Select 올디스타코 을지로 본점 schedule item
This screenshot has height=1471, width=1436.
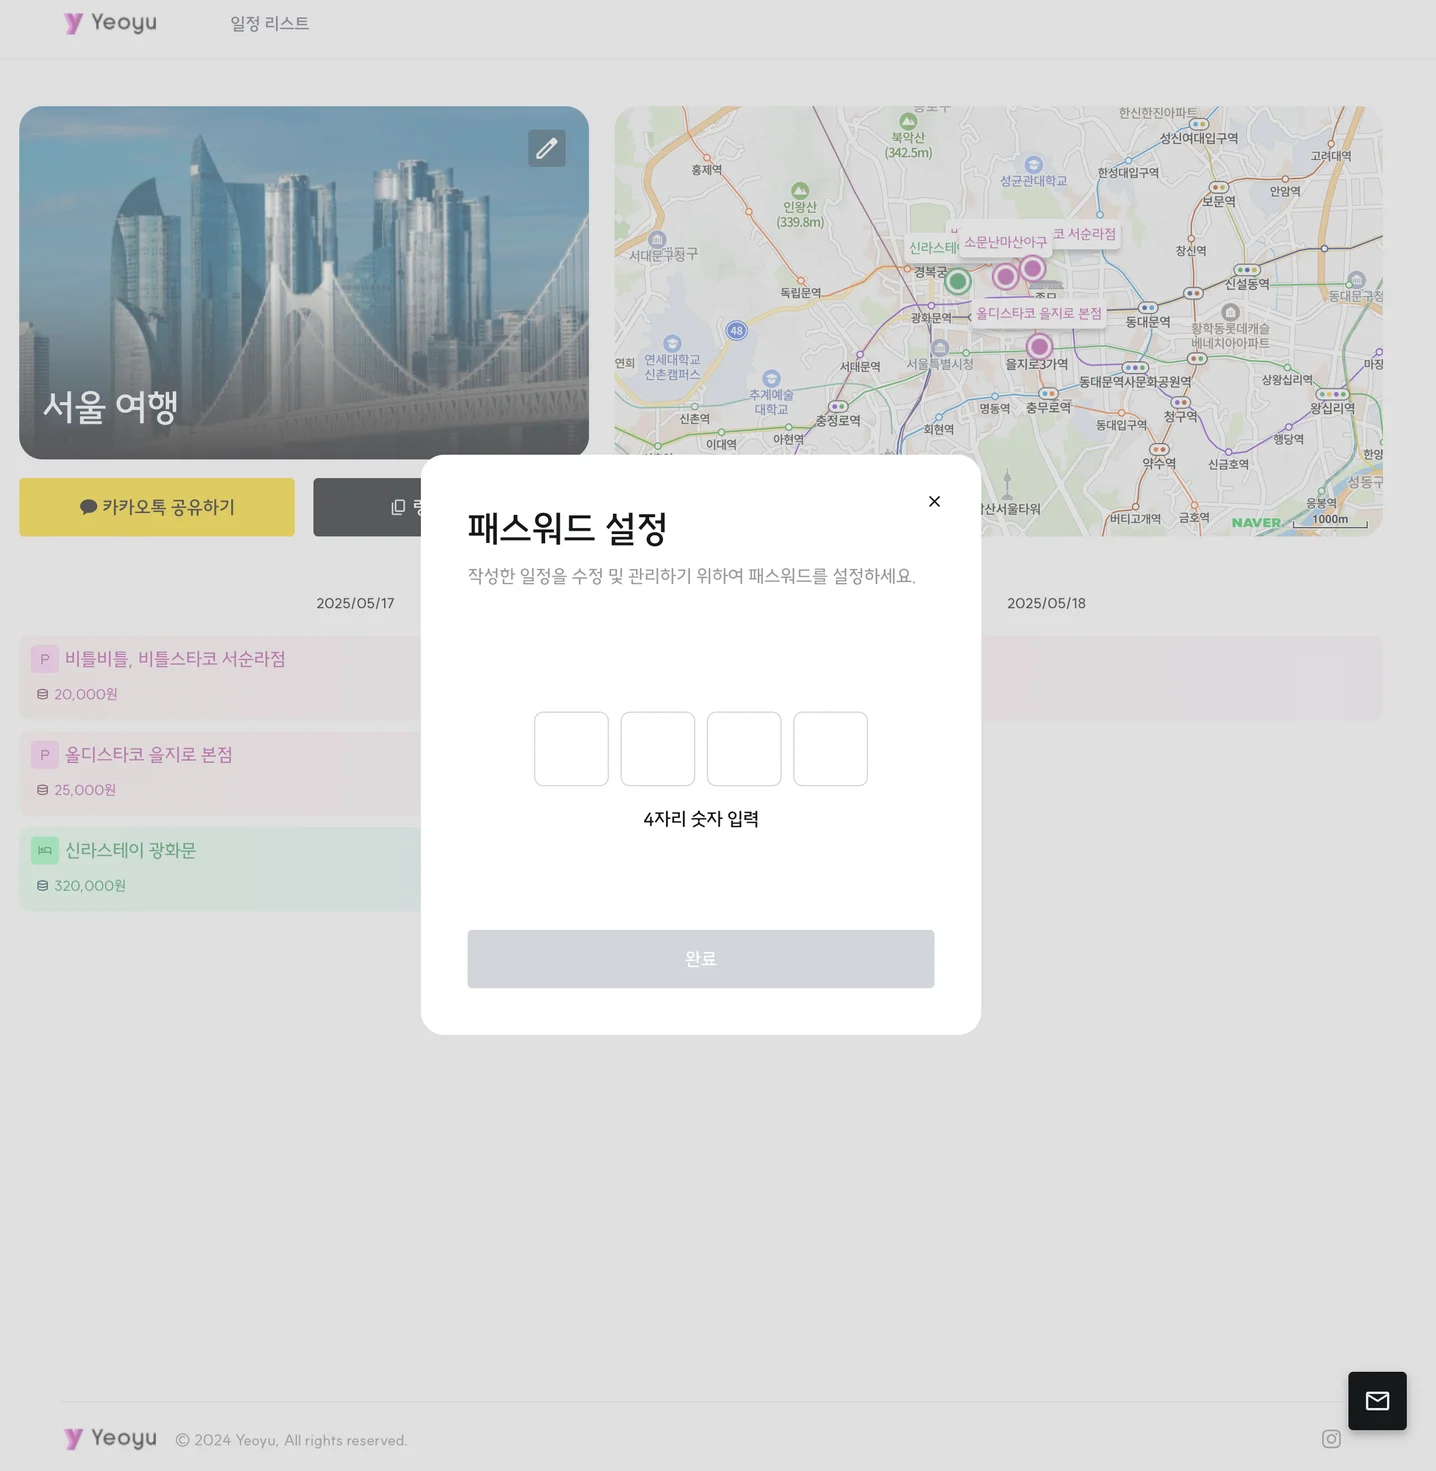[220, 773]
